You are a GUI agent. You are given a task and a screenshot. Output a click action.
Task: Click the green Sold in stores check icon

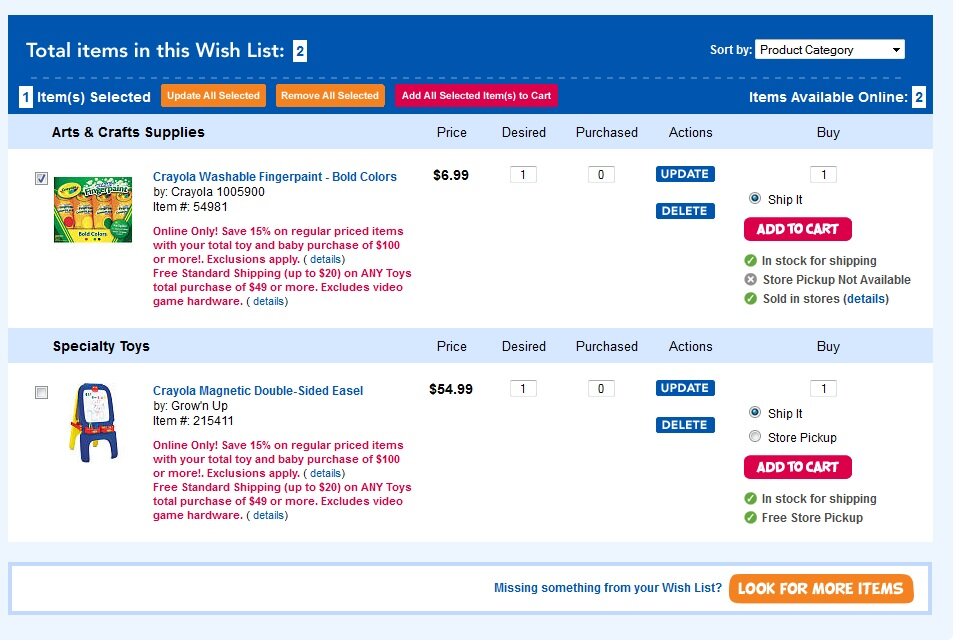750,298
